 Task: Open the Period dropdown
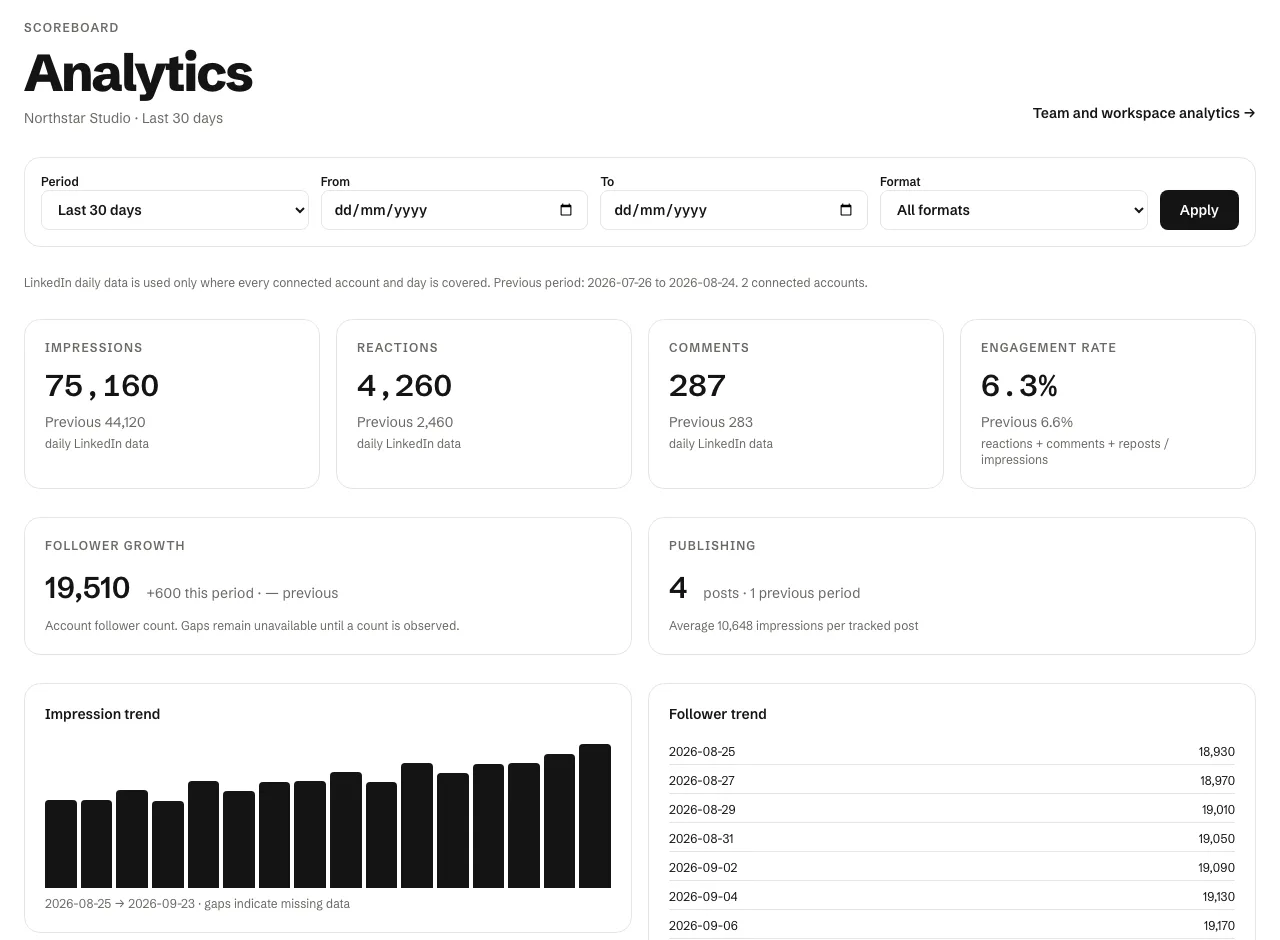175,210
